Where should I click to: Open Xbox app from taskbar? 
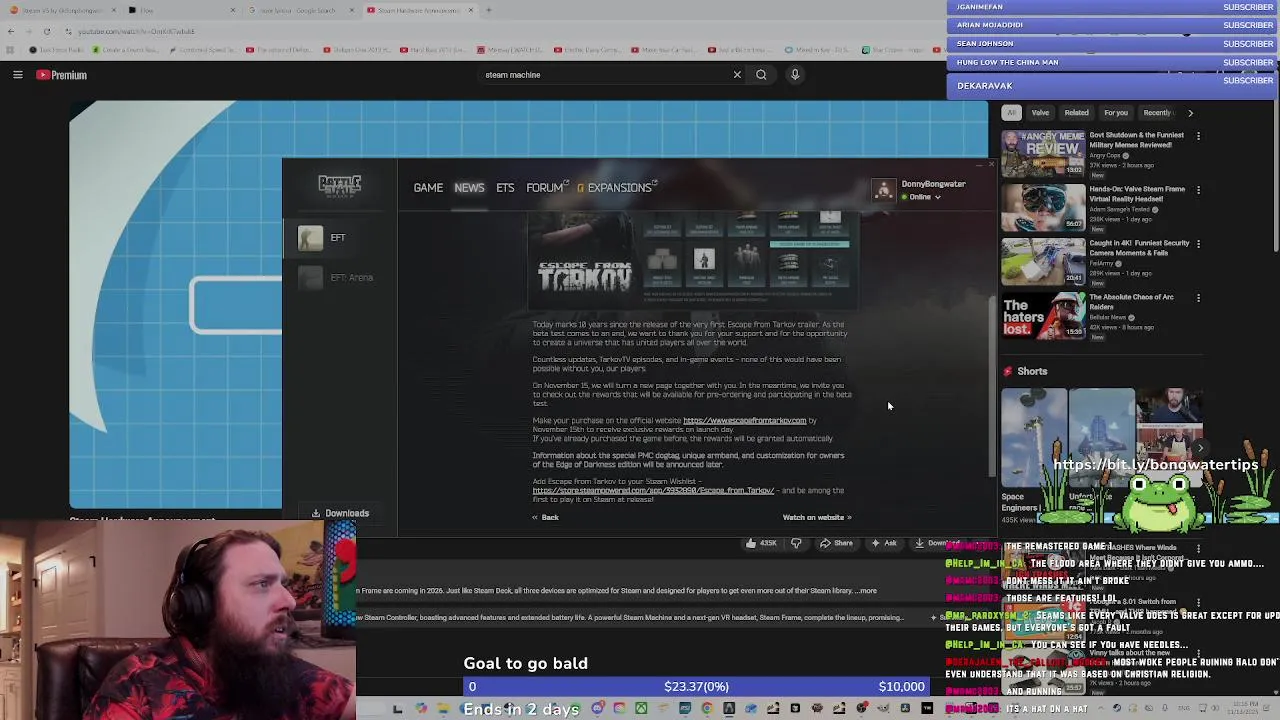click(x=641, y=709)
